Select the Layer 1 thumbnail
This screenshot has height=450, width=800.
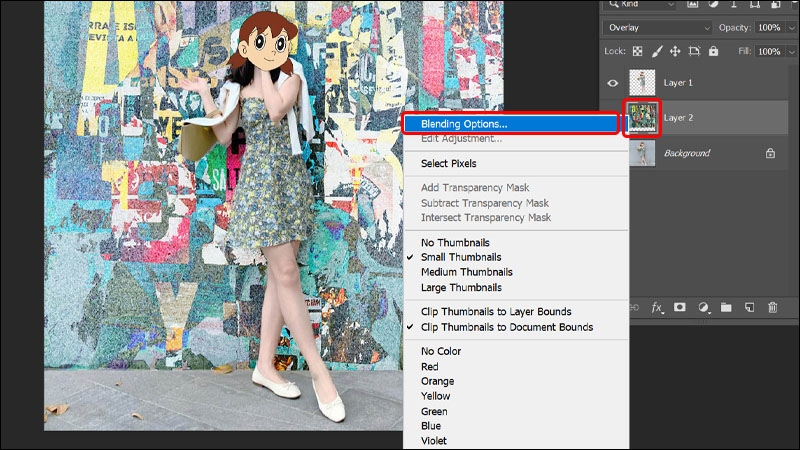click(x=642, y=83)
